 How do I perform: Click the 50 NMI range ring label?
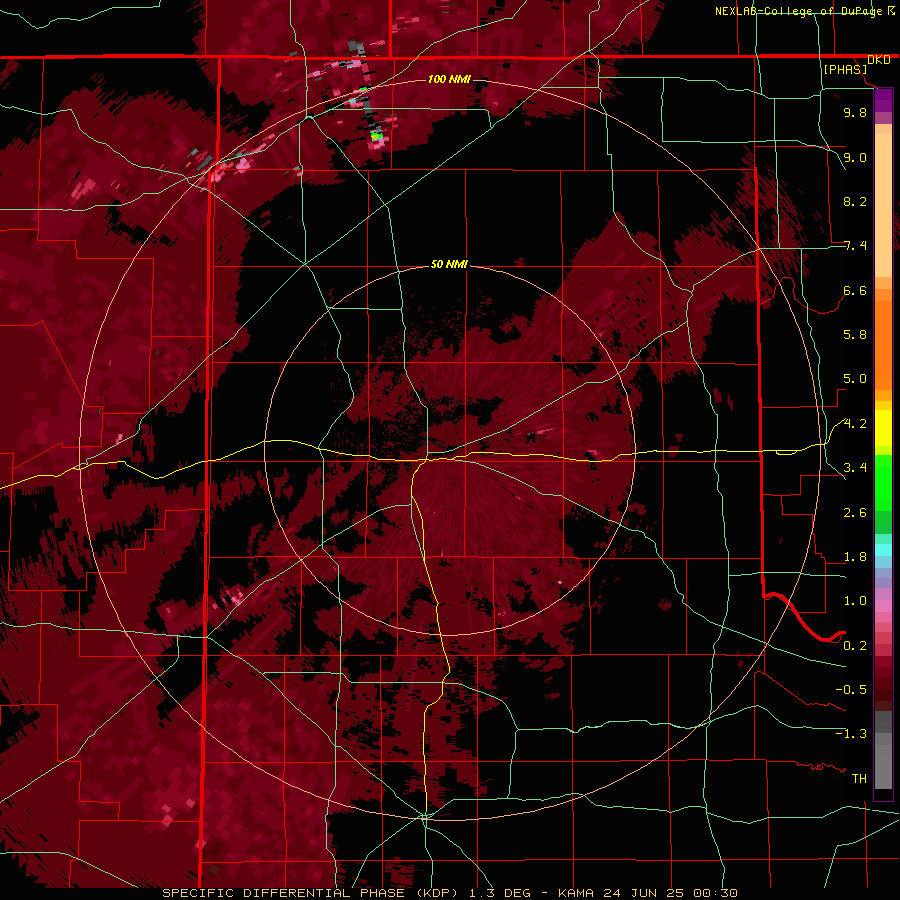(x=449, y=265)
